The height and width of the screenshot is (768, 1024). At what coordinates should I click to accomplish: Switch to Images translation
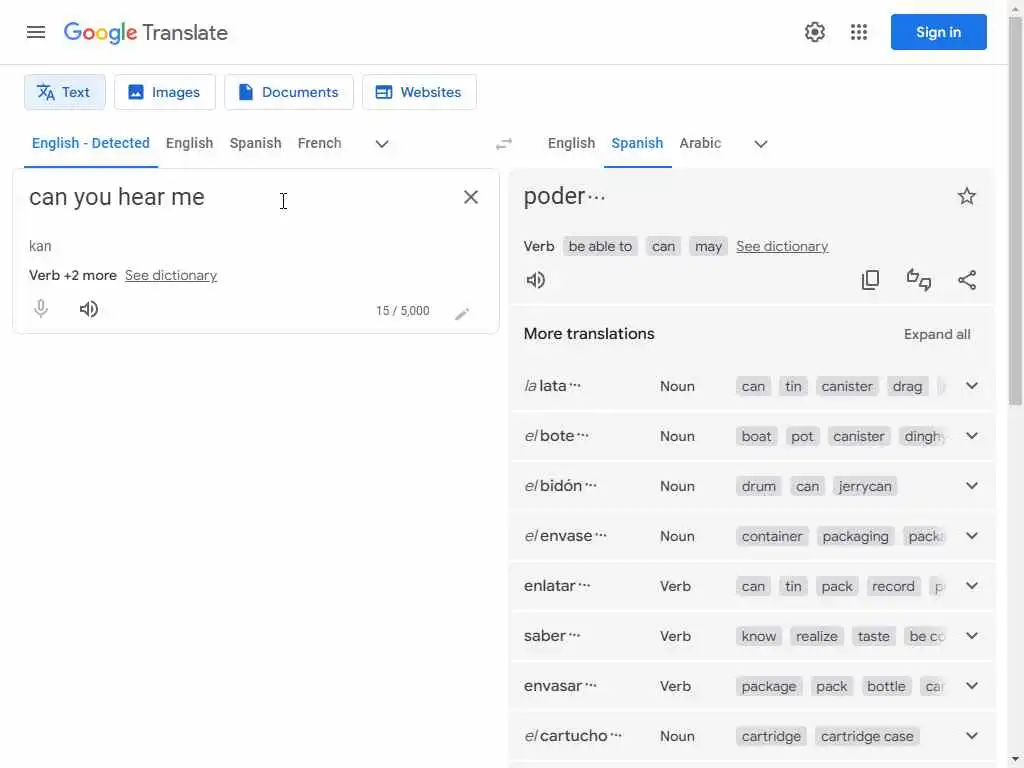click(x=165, y=92)
